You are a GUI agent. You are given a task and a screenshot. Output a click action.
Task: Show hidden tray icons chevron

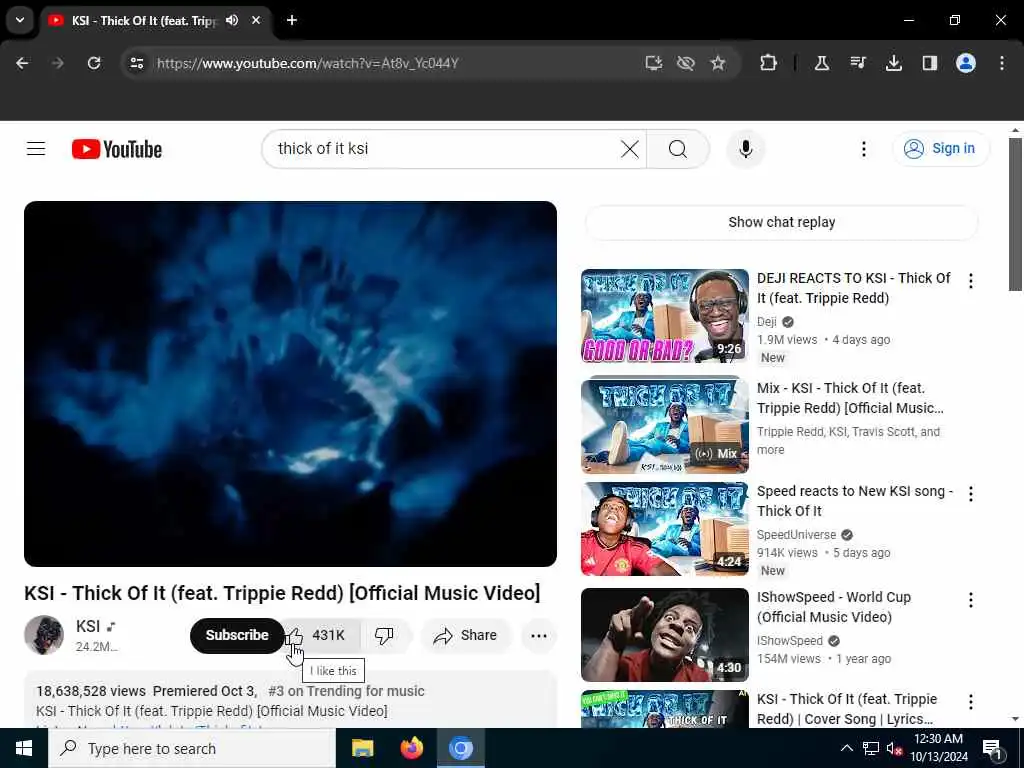point(846,748)
